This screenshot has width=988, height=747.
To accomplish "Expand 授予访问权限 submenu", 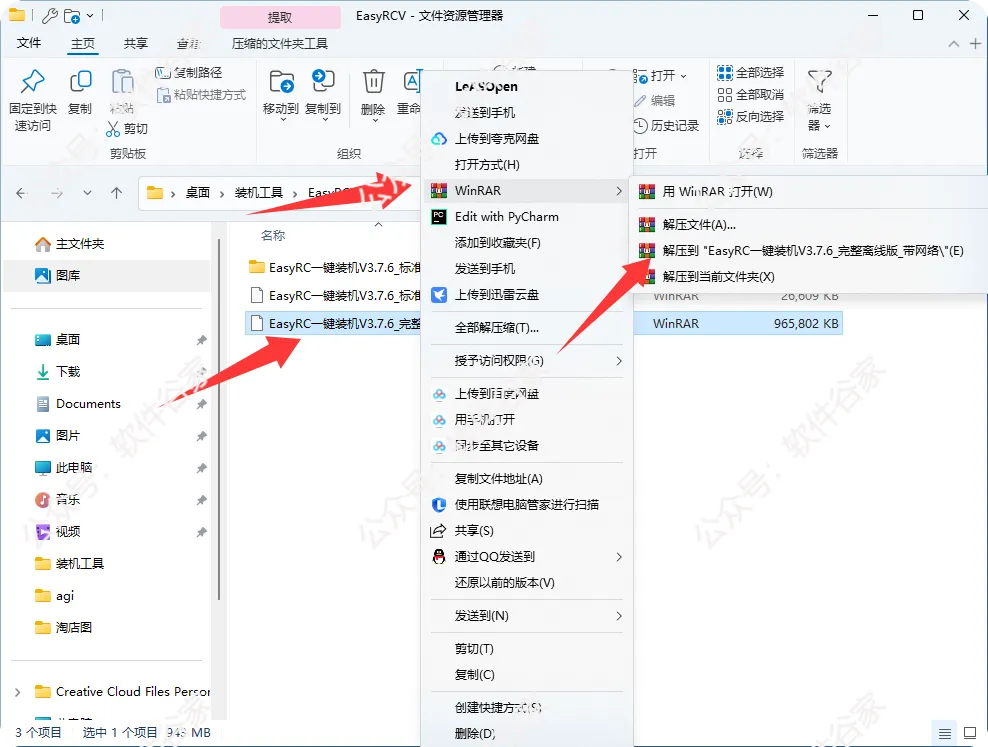I will click(x=527, y=360).
